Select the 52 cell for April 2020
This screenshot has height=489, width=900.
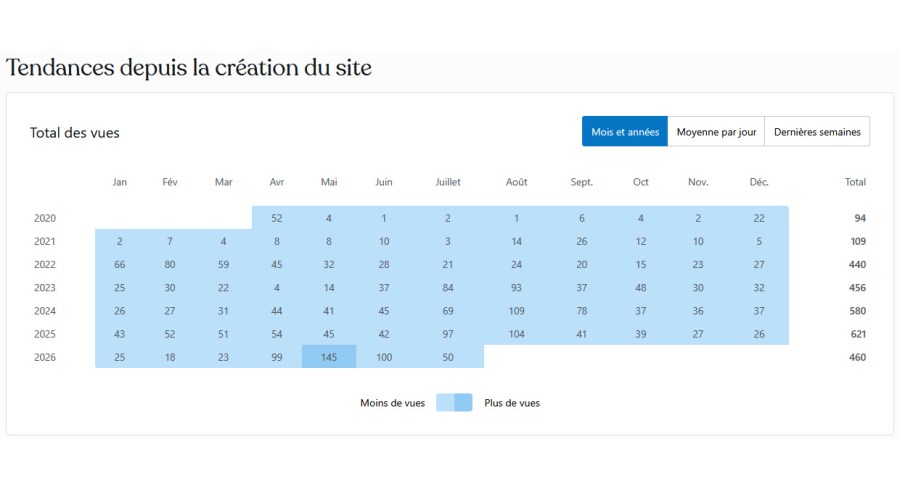[277, 218]
